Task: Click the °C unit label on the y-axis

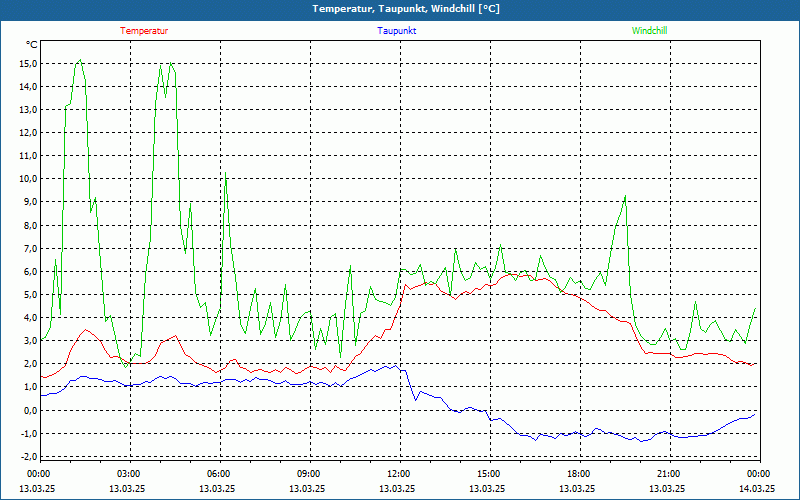Action: click(x=32, y=45)
